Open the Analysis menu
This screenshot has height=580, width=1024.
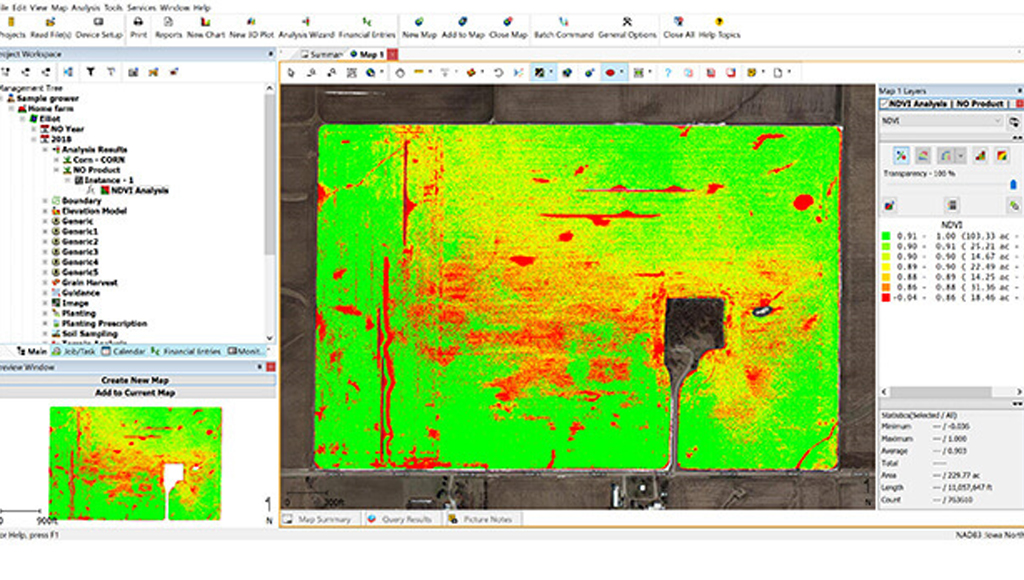click(x=85, y=6)
